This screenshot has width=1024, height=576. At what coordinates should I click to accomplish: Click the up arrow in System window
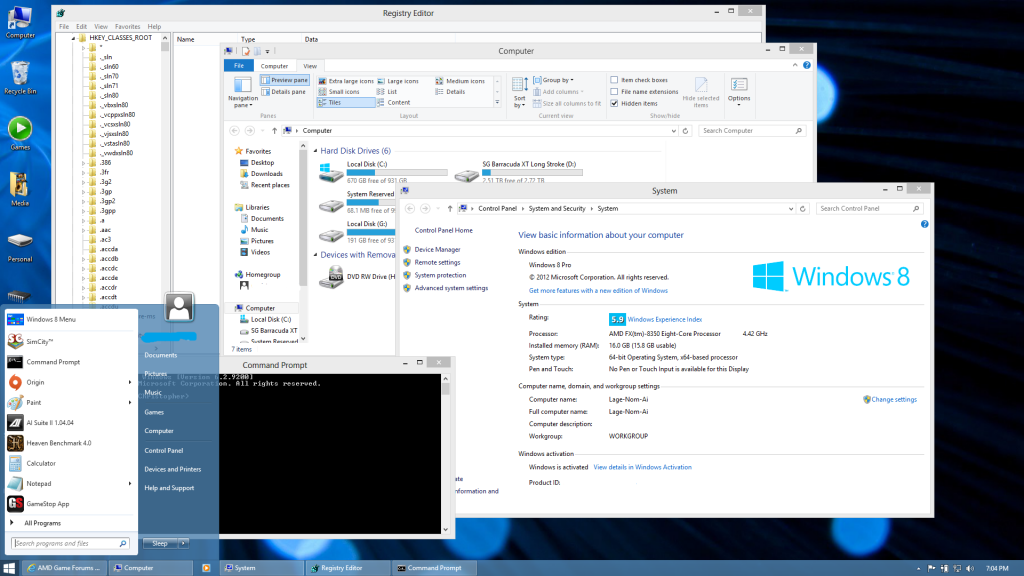(449, 208)
